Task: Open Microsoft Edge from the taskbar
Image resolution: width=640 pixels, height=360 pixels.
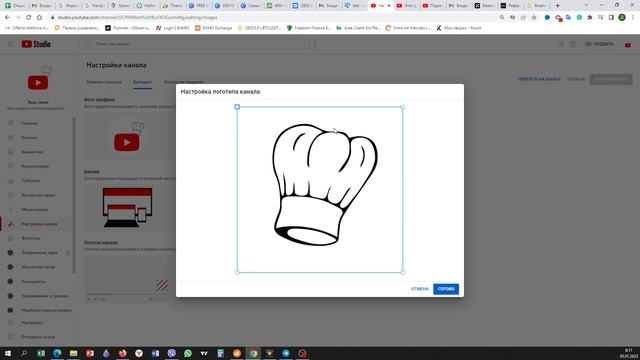Action: click(57, 353)
